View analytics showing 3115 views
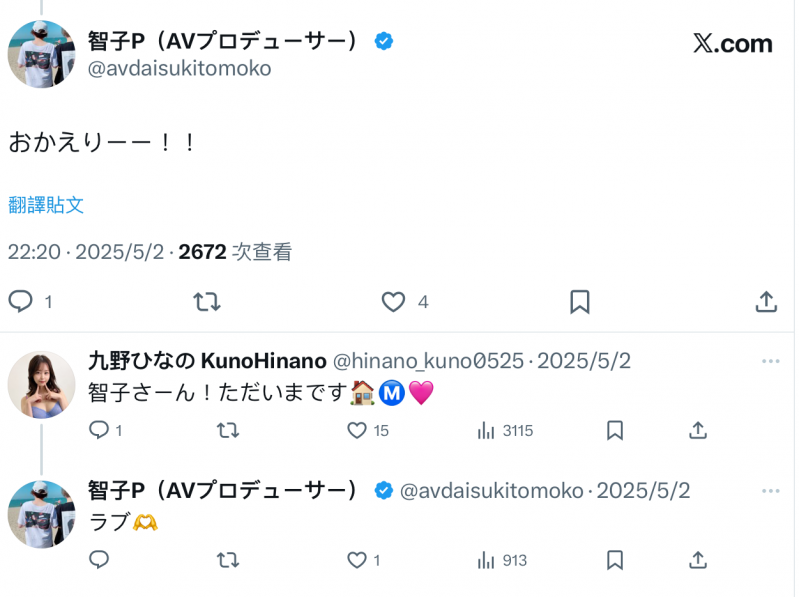The image size is (799, 597). [487, 430]
